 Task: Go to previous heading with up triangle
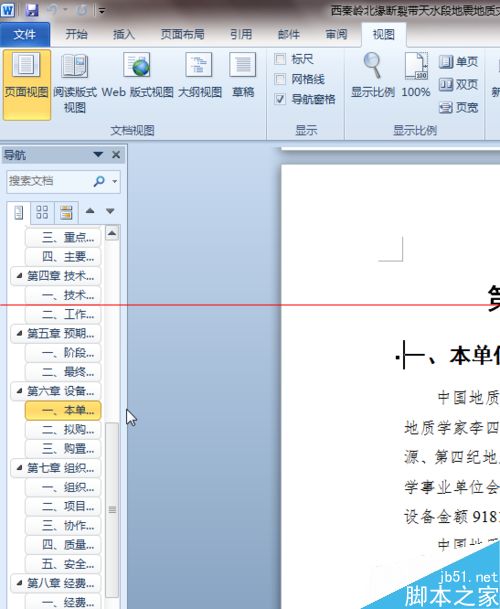pos(90,211)
